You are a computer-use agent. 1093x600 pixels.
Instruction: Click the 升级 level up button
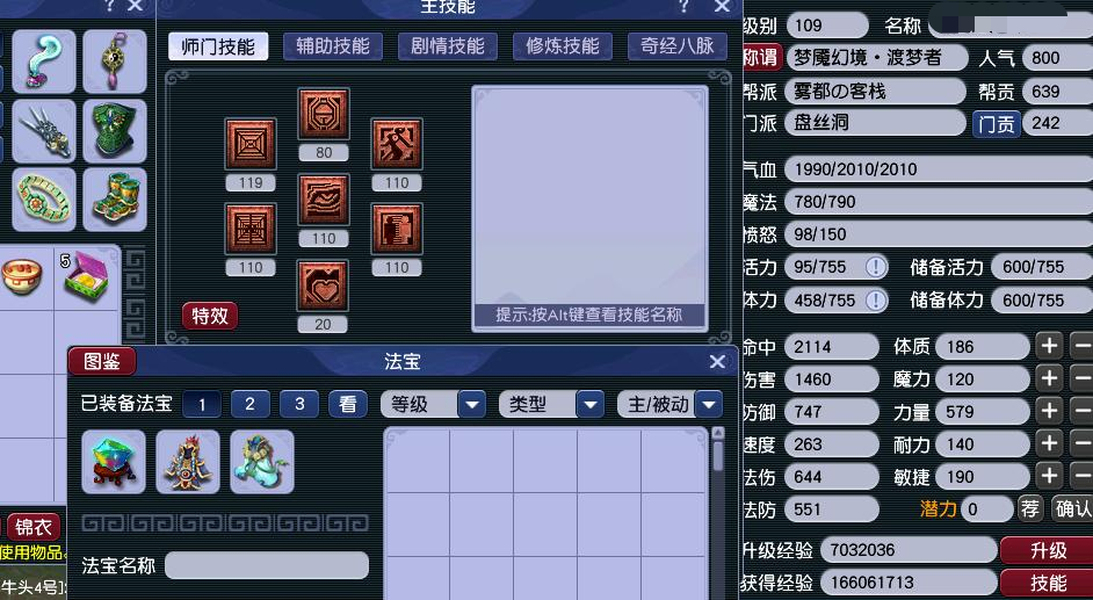(x=1047, y=551)
